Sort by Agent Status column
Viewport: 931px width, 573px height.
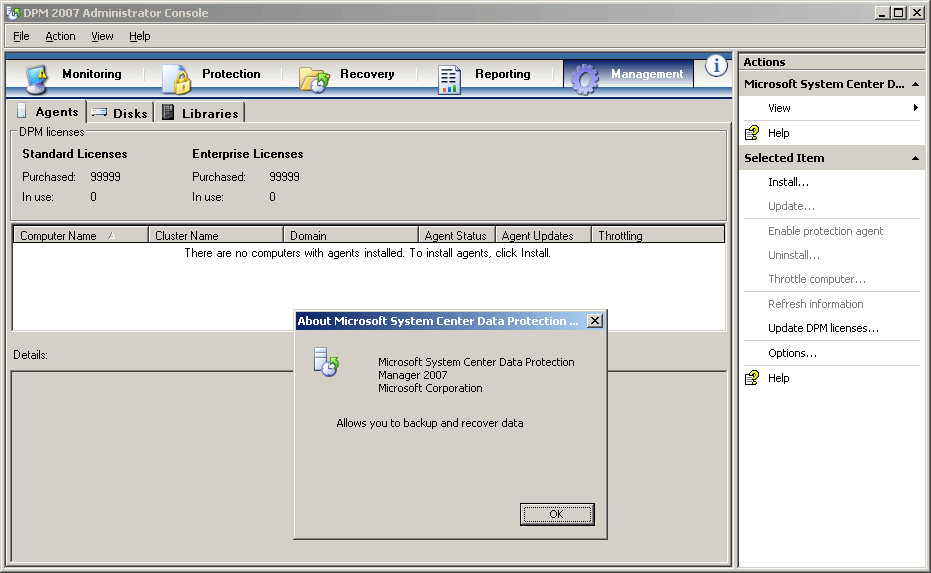tap(457, 235)
